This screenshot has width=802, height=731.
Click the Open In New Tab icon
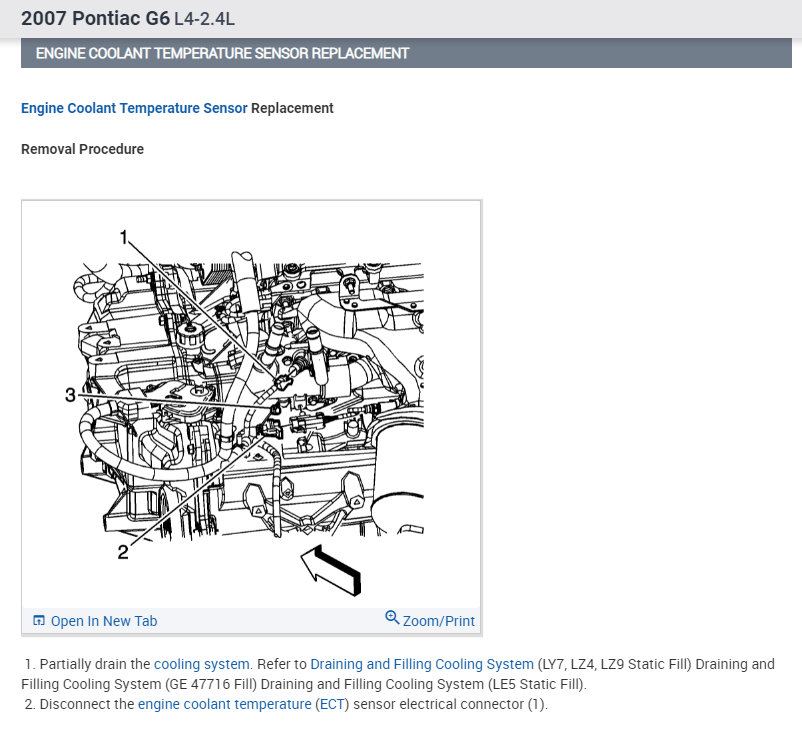39,621
